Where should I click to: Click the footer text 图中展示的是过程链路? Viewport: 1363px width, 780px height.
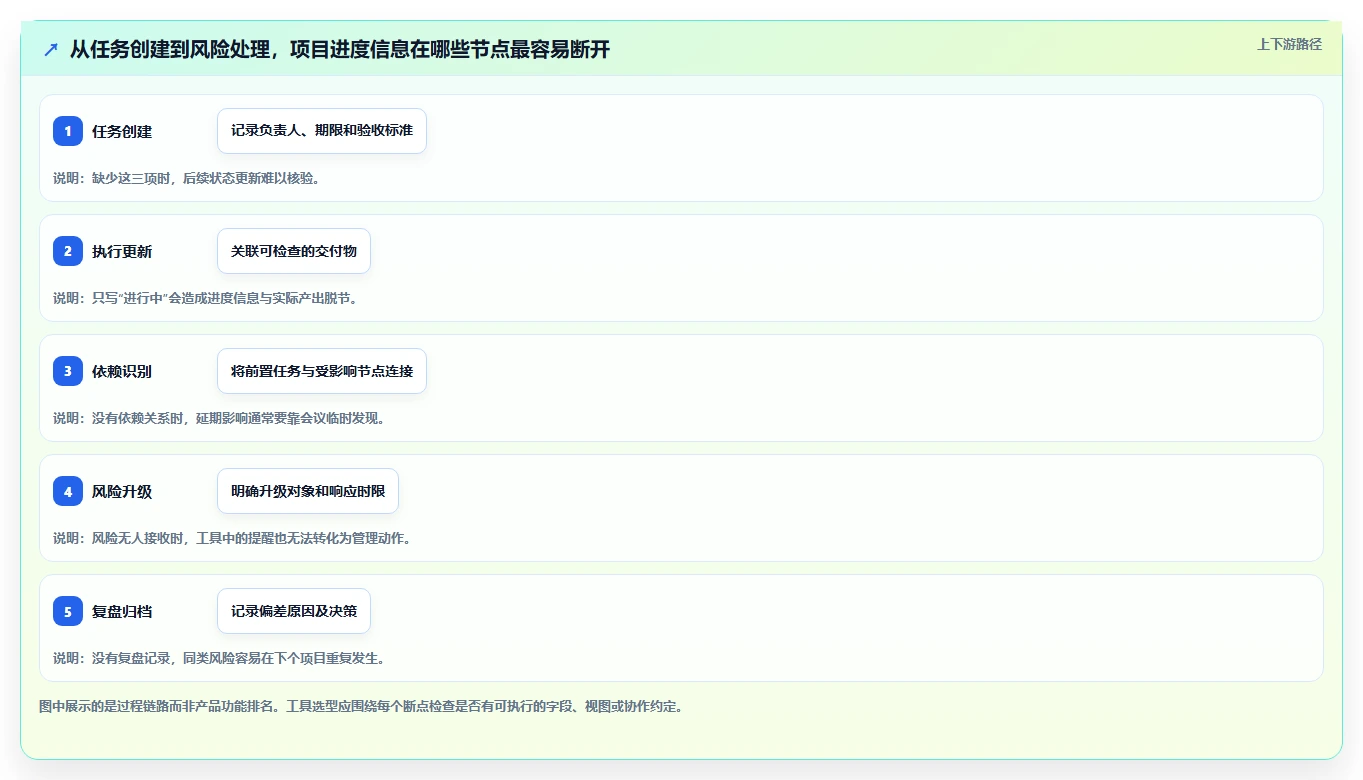[361, 706]
